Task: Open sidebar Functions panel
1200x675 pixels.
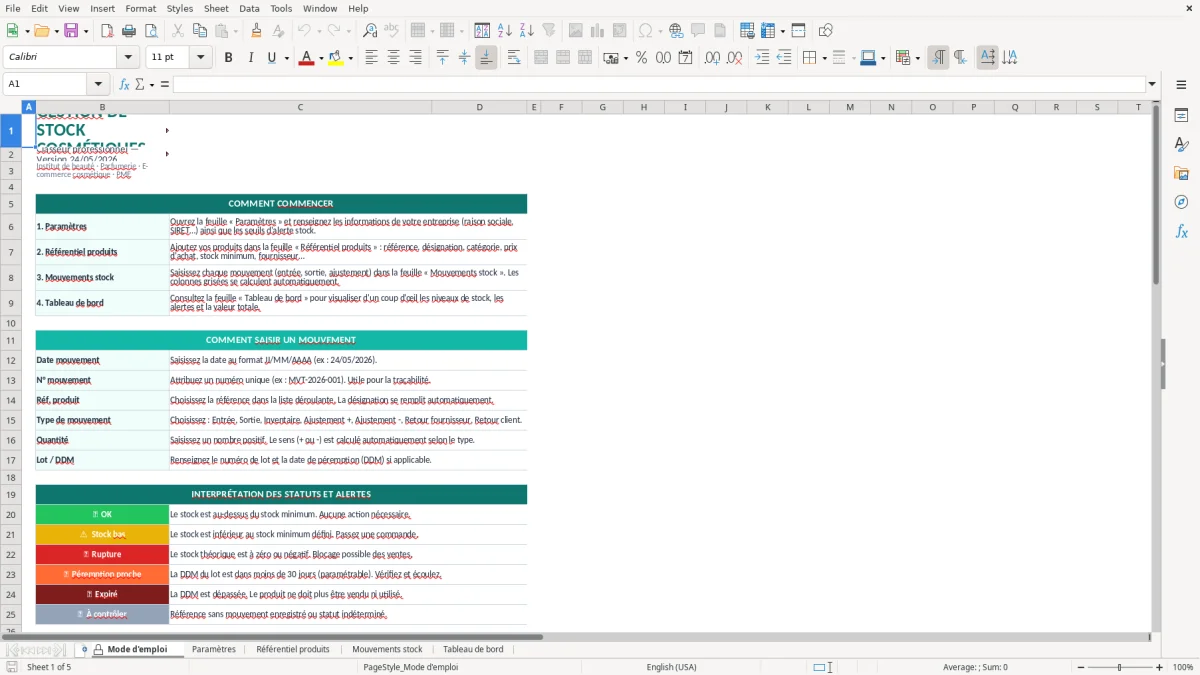Action: click(1181, 231)
